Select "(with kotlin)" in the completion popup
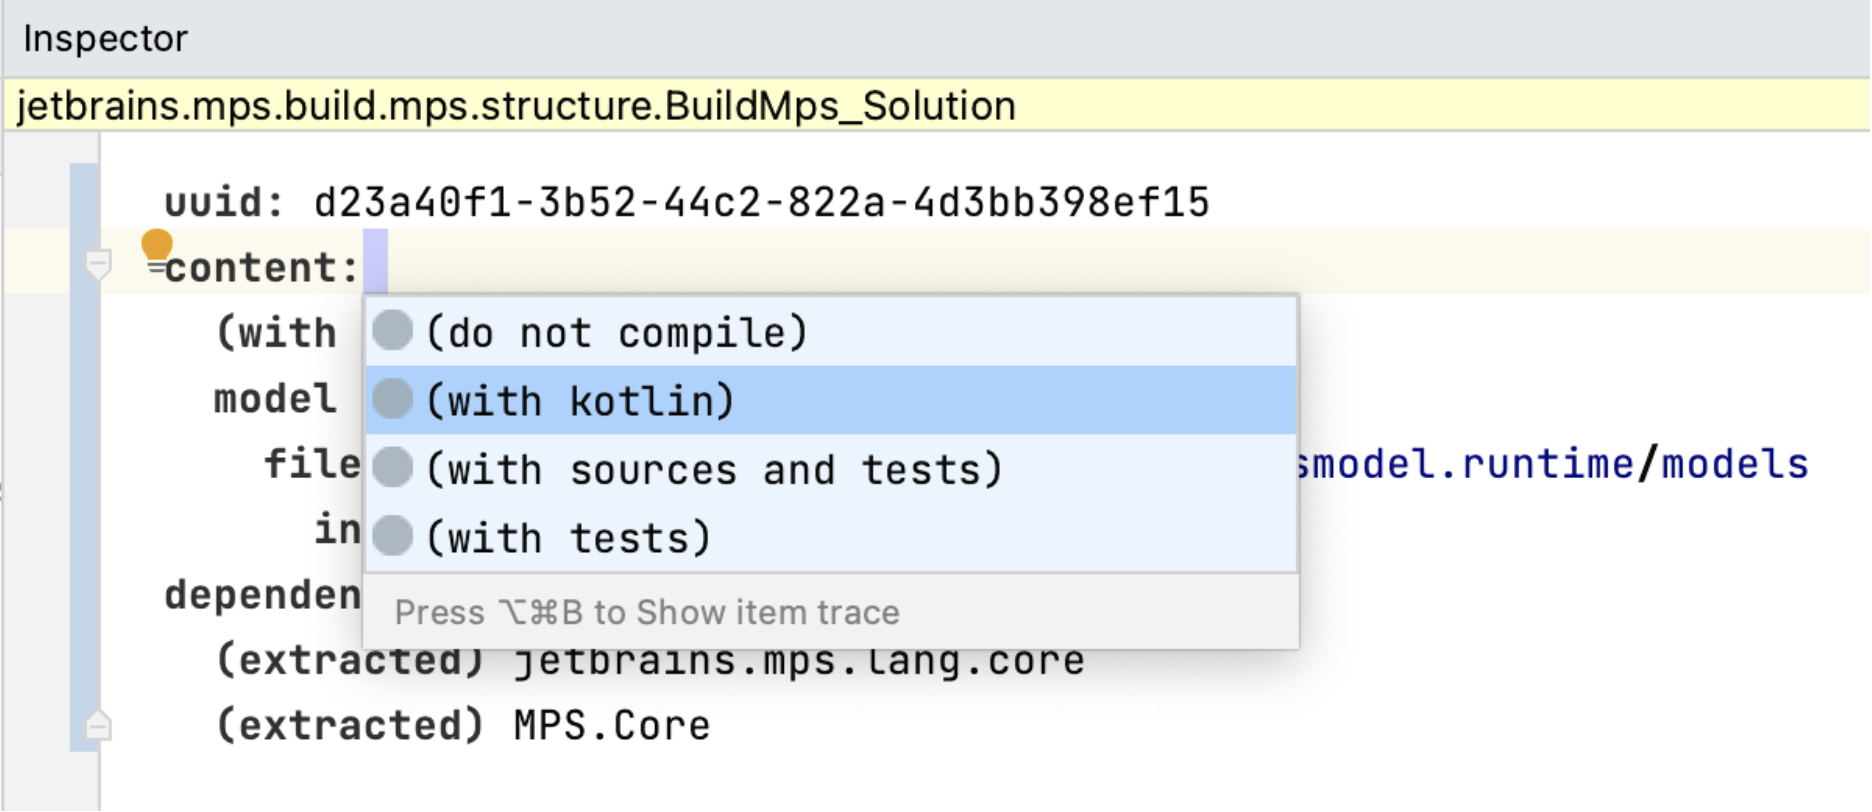Viewport: 1872px width, 812px height. click(583, 399)
